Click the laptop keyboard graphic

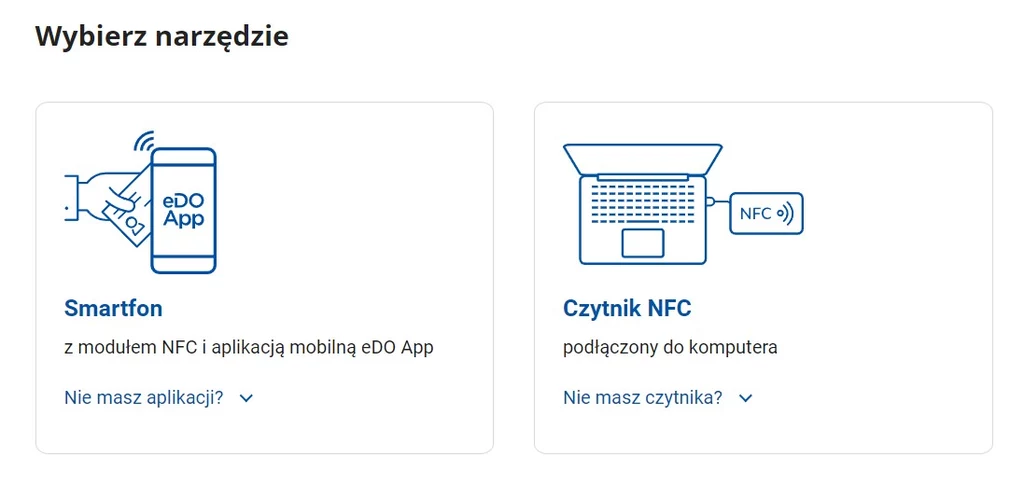pos(643,203)
